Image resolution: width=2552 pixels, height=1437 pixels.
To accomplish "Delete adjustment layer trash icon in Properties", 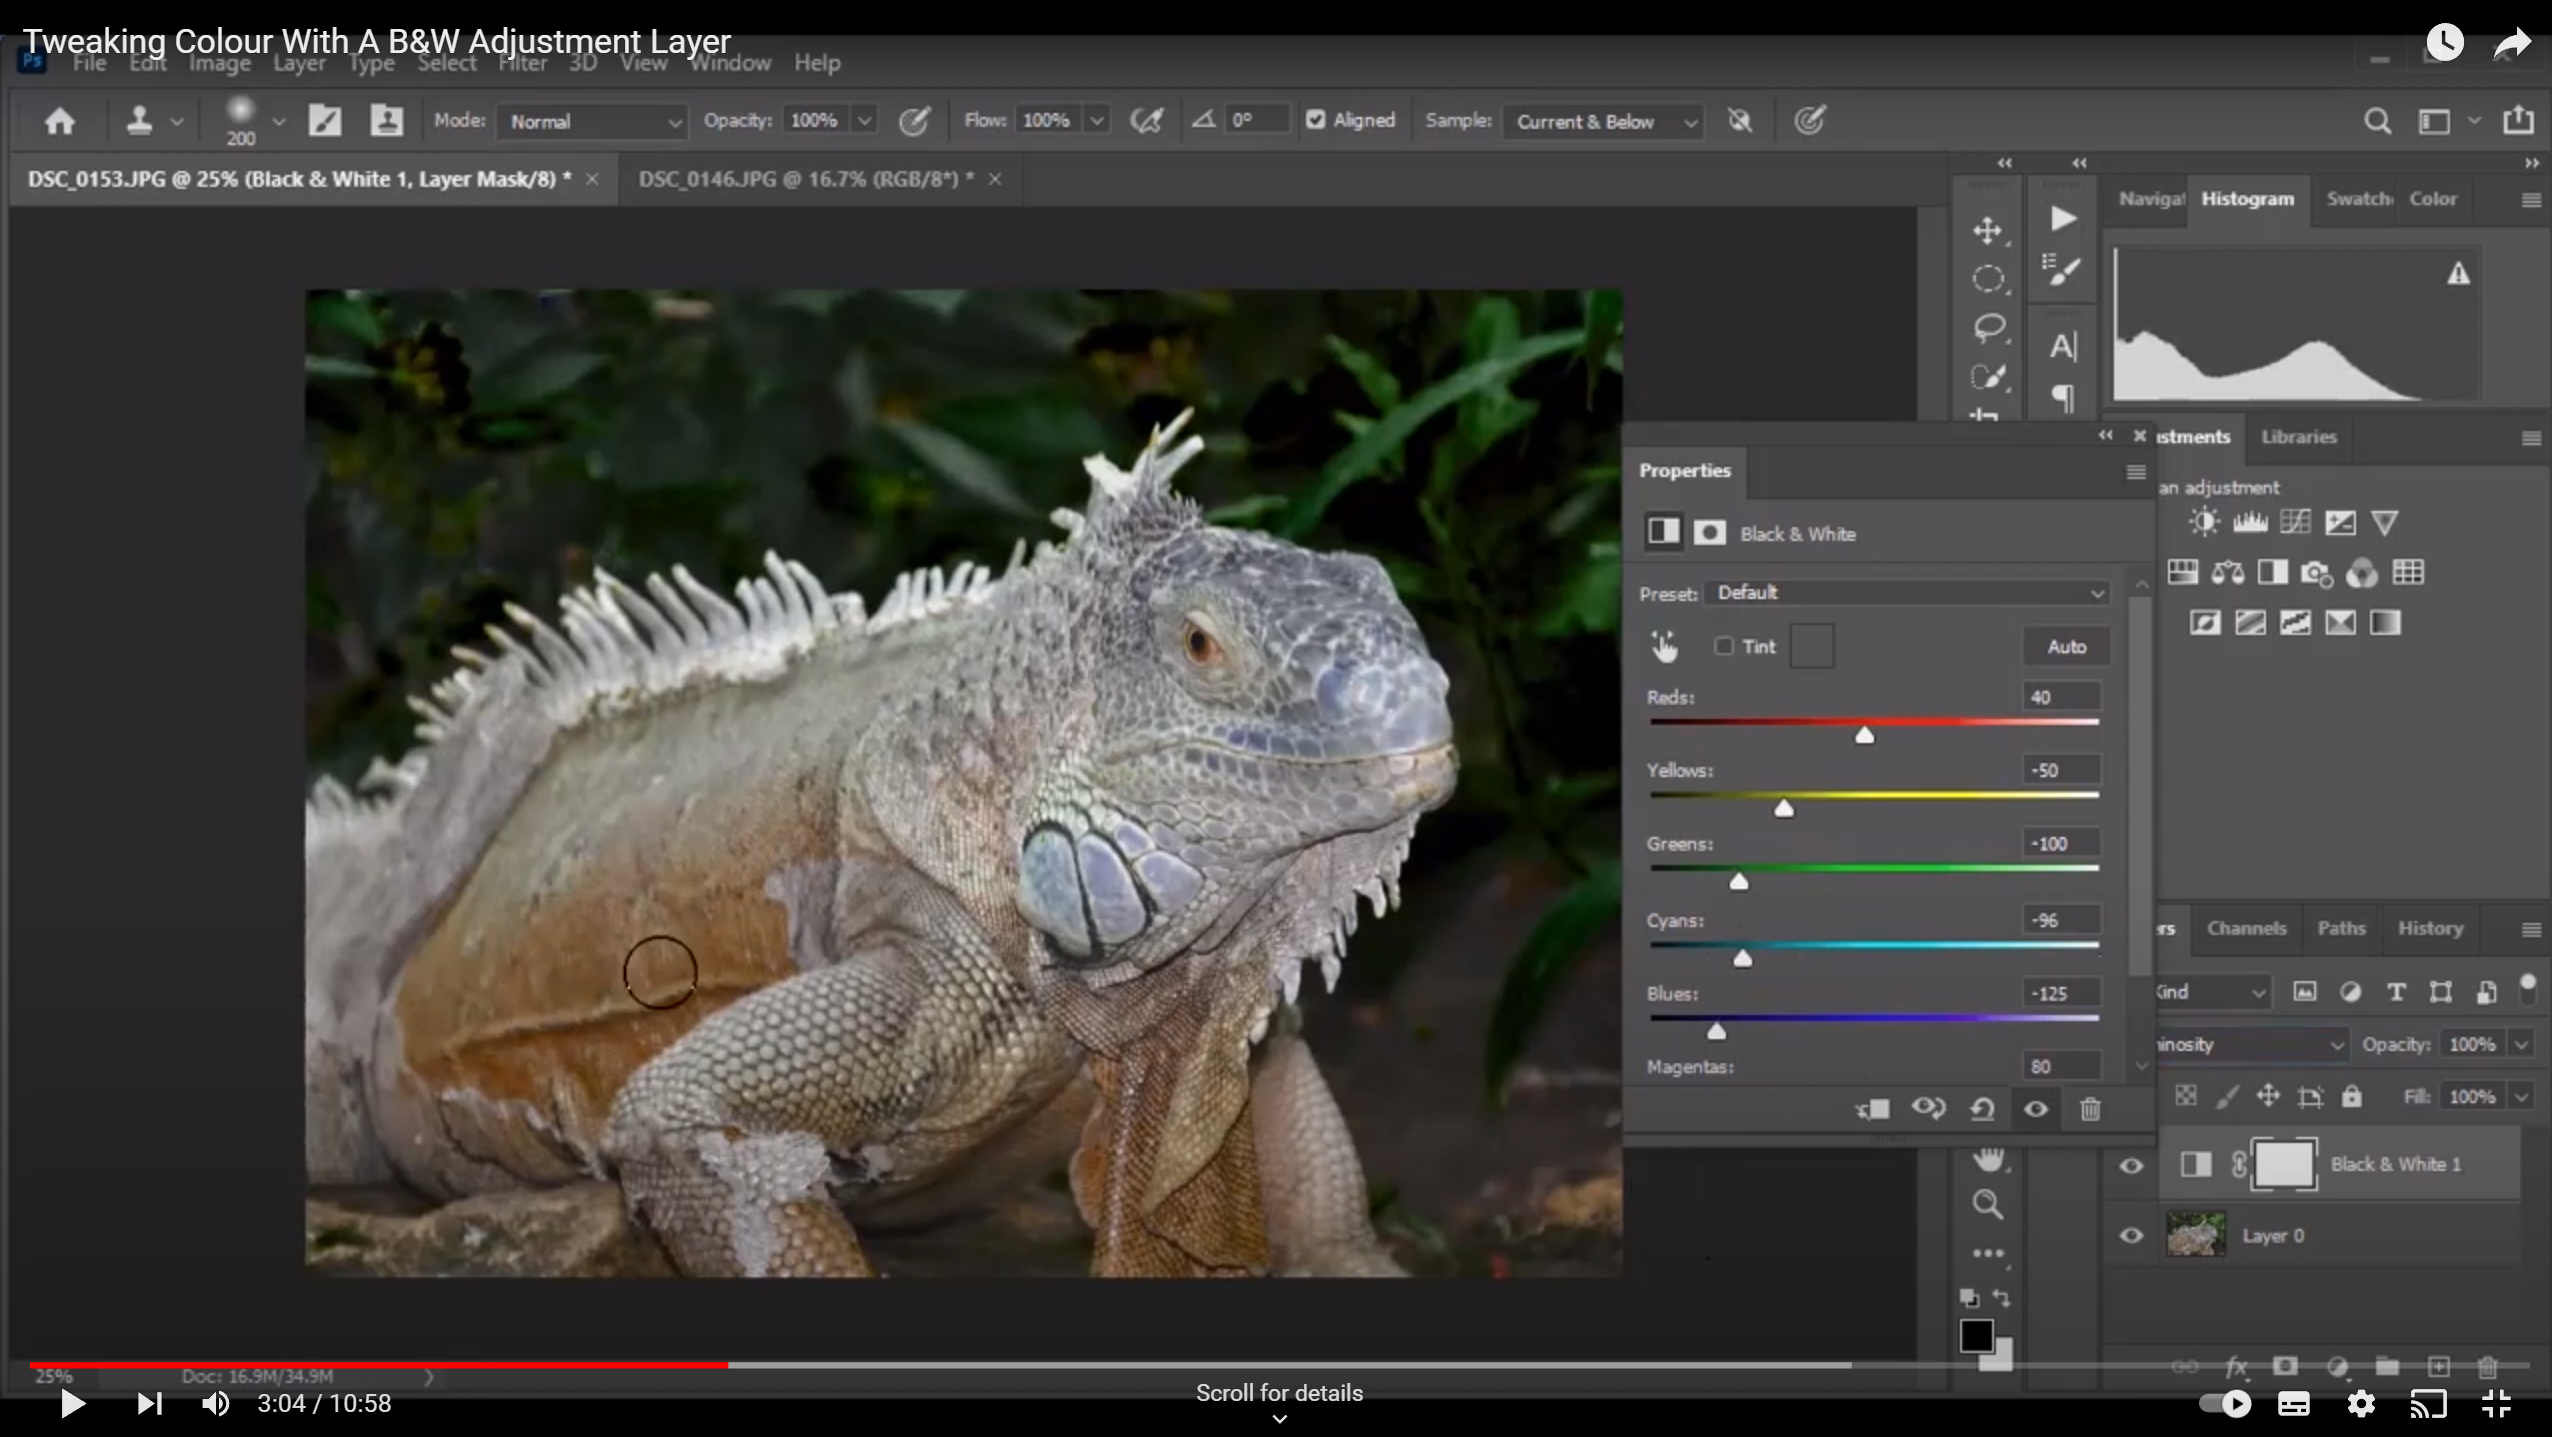I will (2090, 1109).
